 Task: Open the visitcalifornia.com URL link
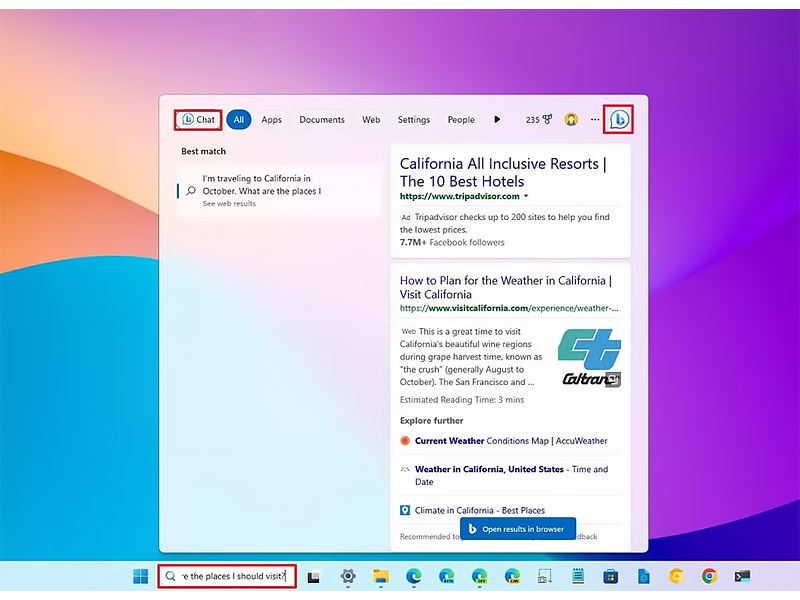(509, 308)
